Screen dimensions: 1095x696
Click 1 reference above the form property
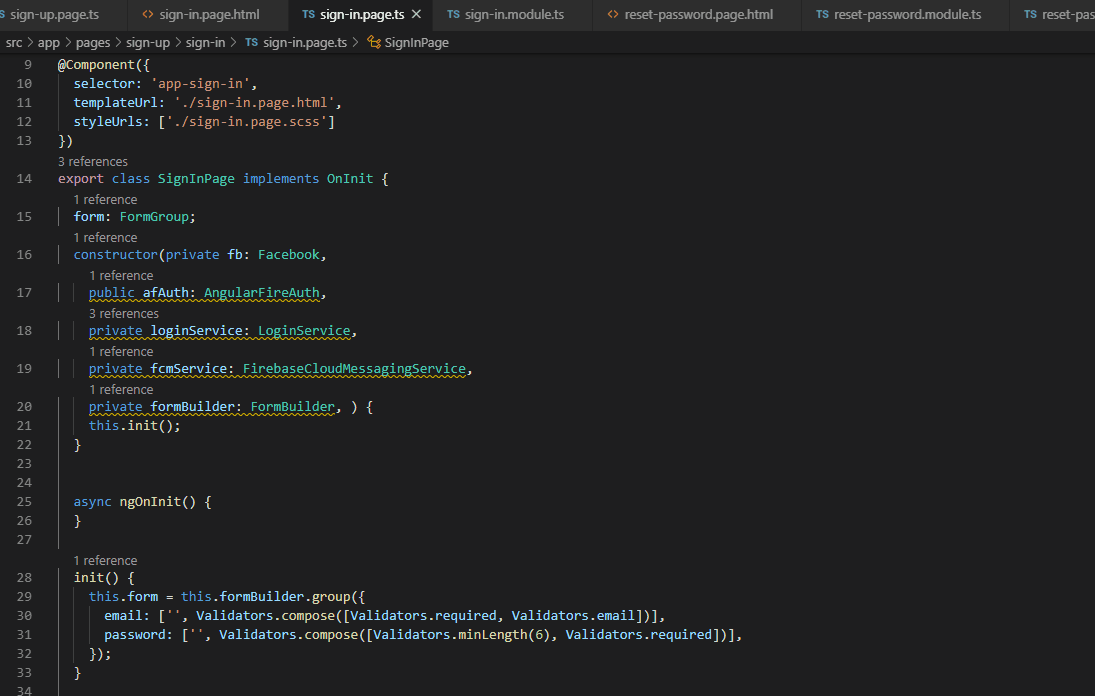coord(105,199)
